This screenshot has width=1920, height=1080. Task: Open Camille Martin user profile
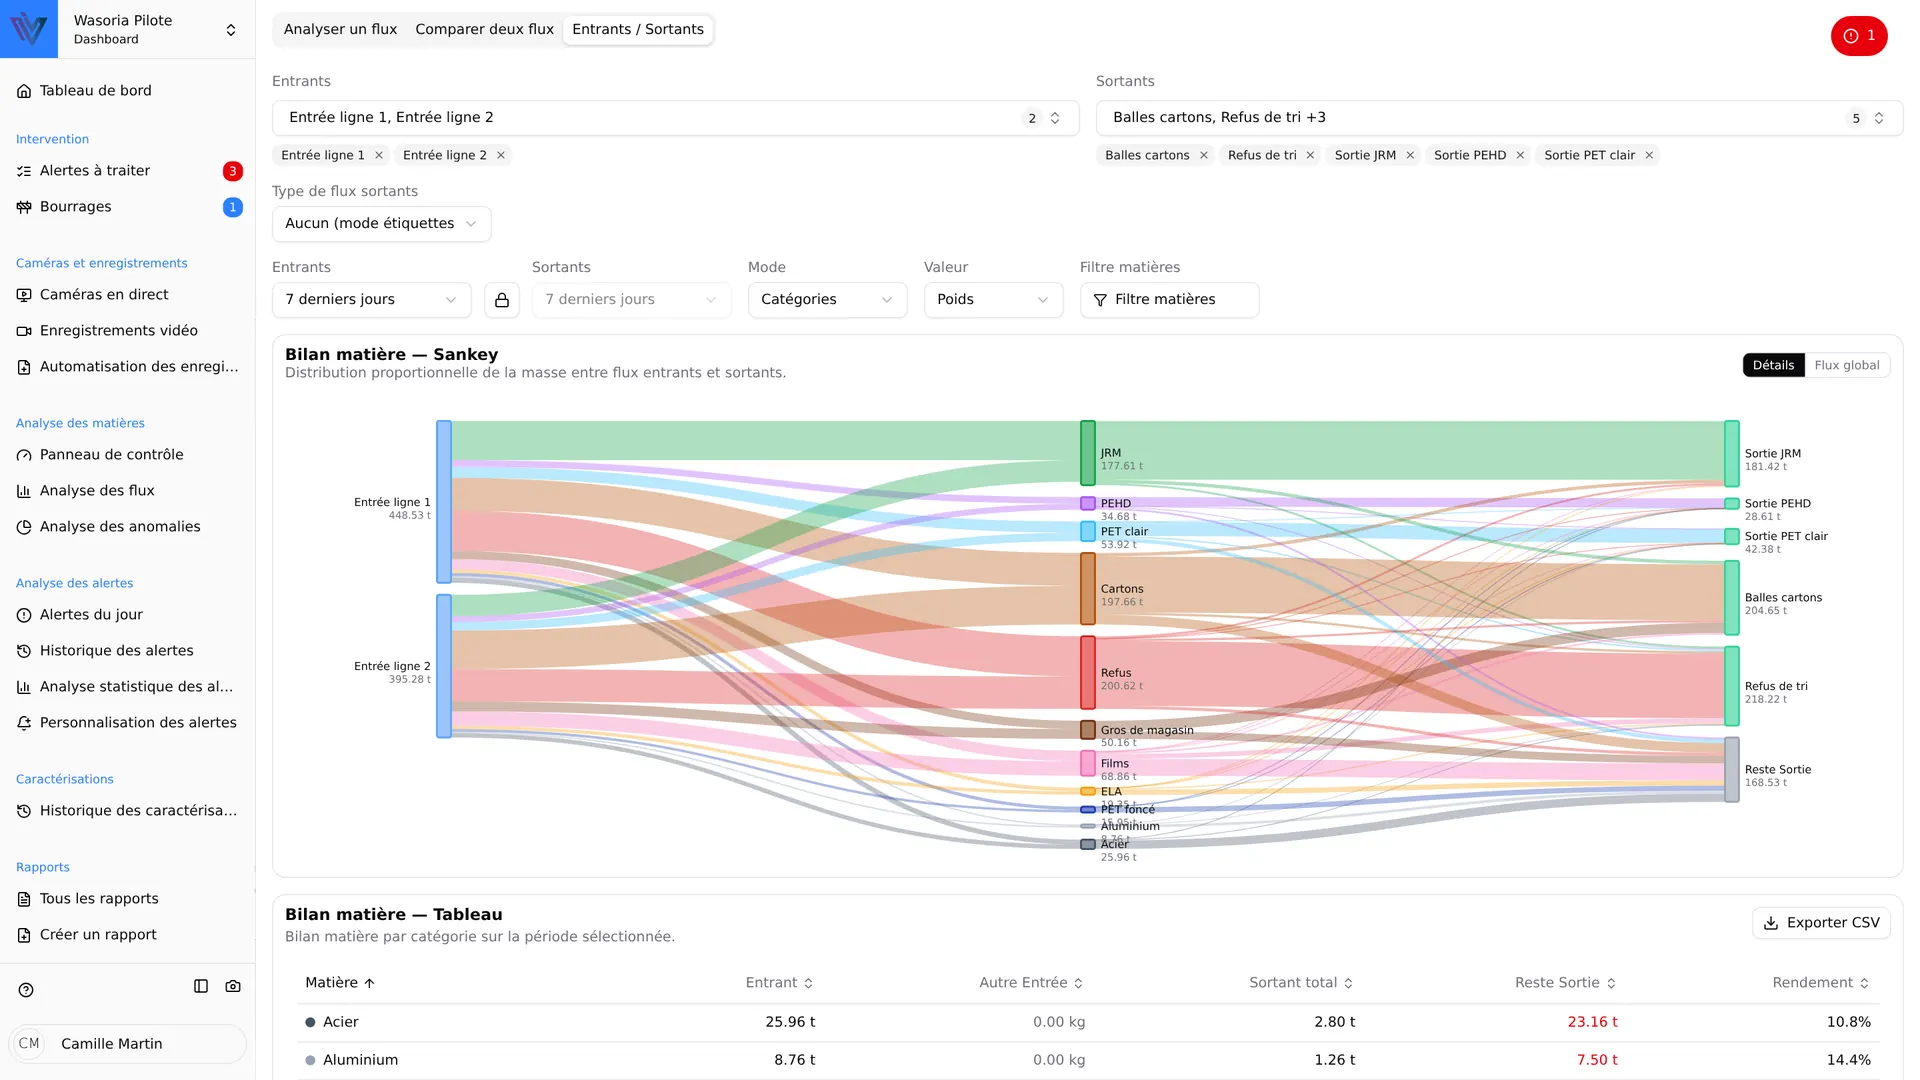tap(128, 1044)
